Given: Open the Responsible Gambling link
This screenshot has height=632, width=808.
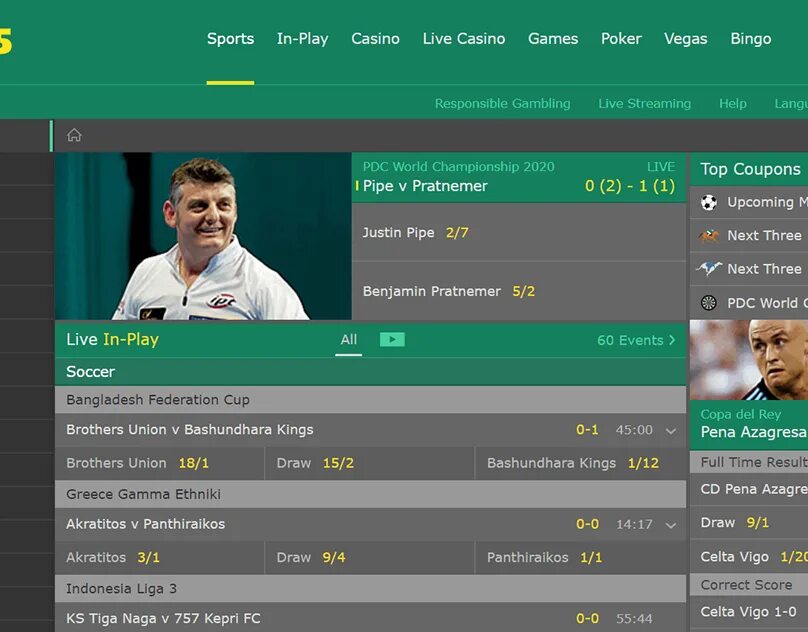Looking at the screenshot, I should point(502,104).
